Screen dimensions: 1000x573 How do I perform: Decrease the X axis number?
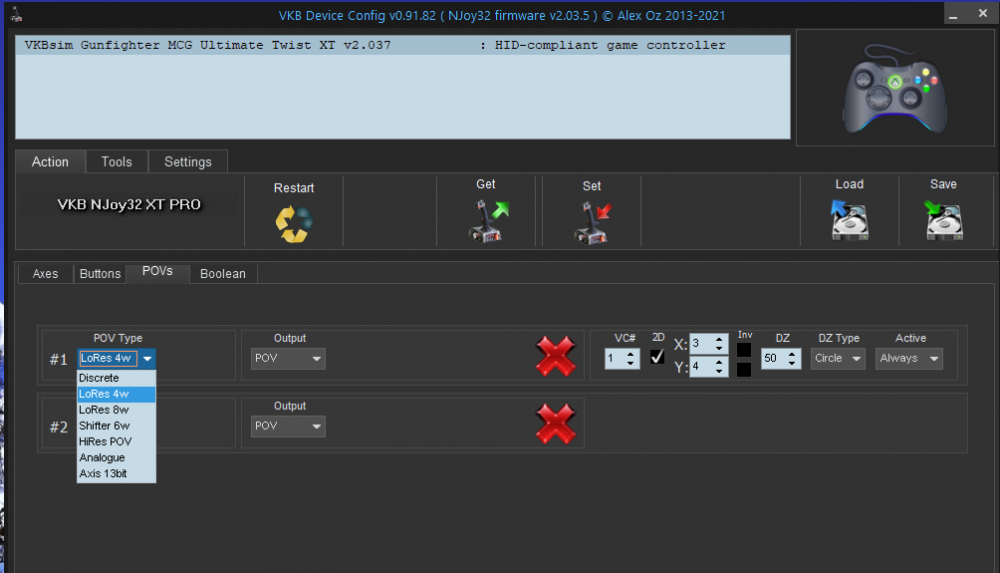(x=719, y=348)
